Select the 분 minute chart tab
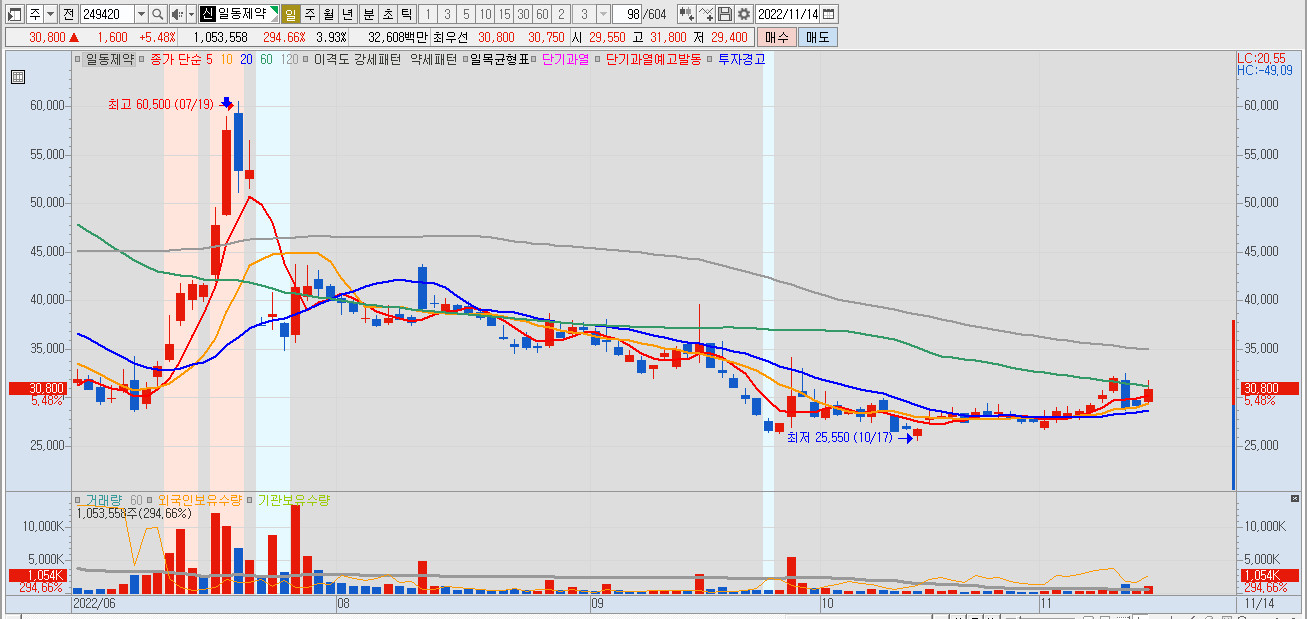The image size is (1307, 619). 368,14
